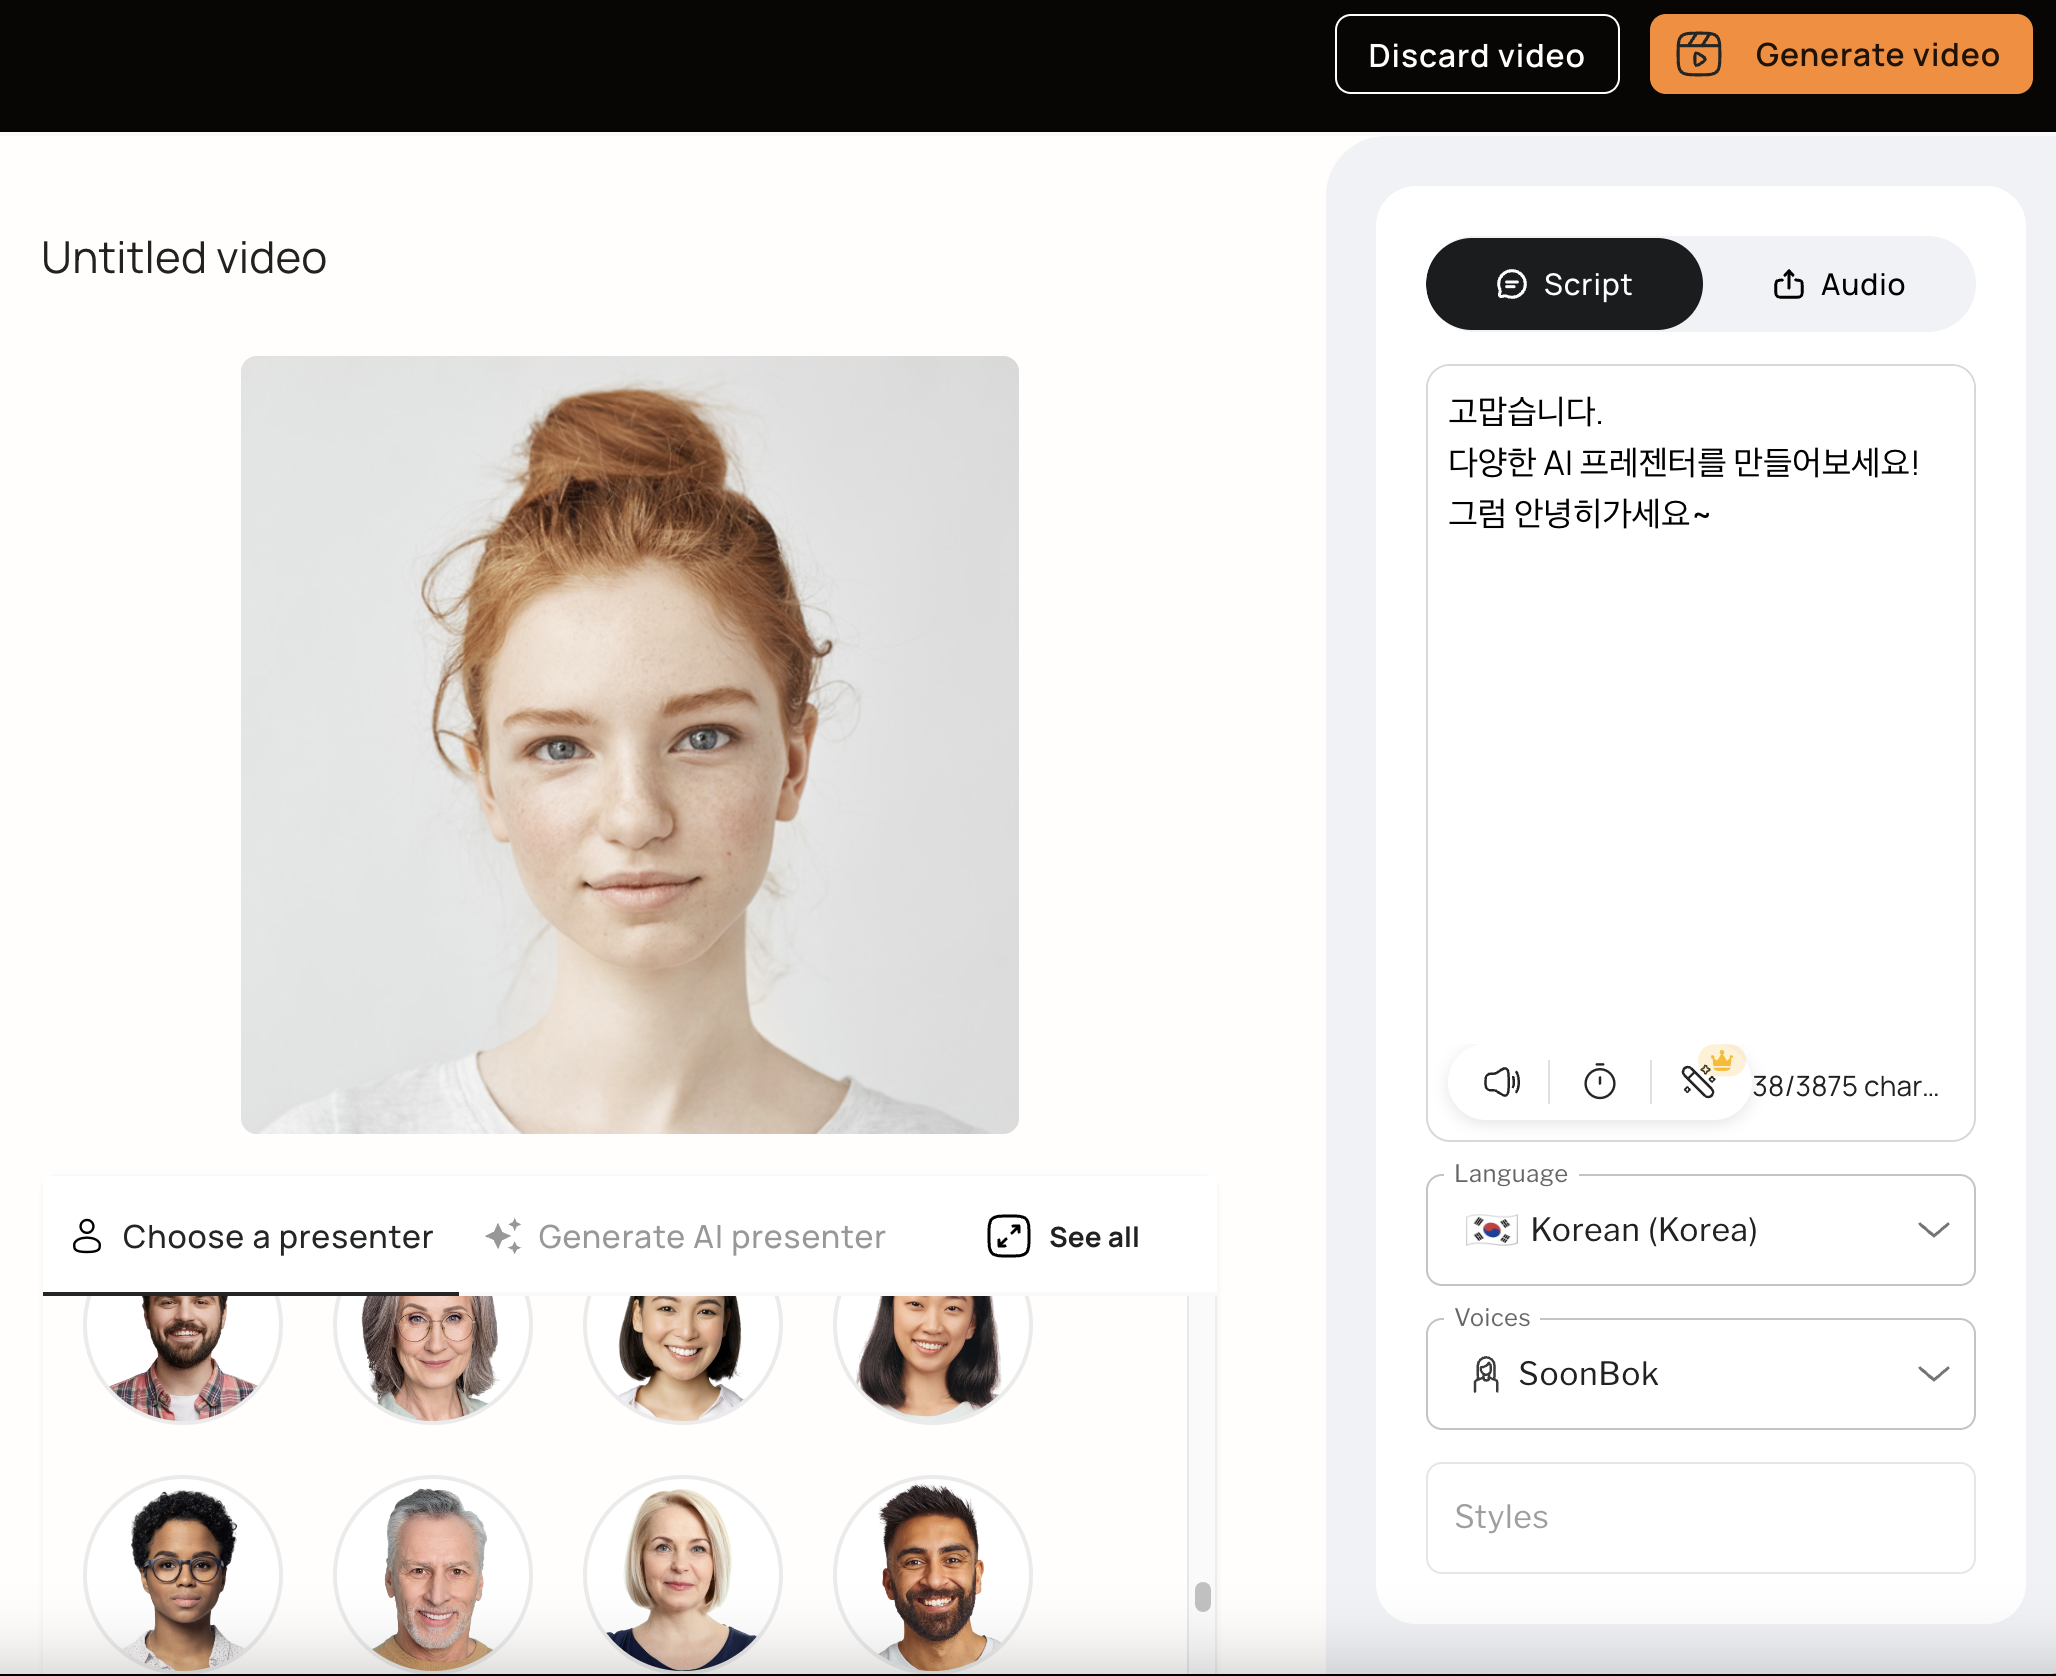Click the expand icon beside See all
The width and height of the screenshot is (2056, 1676).
1008,1236
